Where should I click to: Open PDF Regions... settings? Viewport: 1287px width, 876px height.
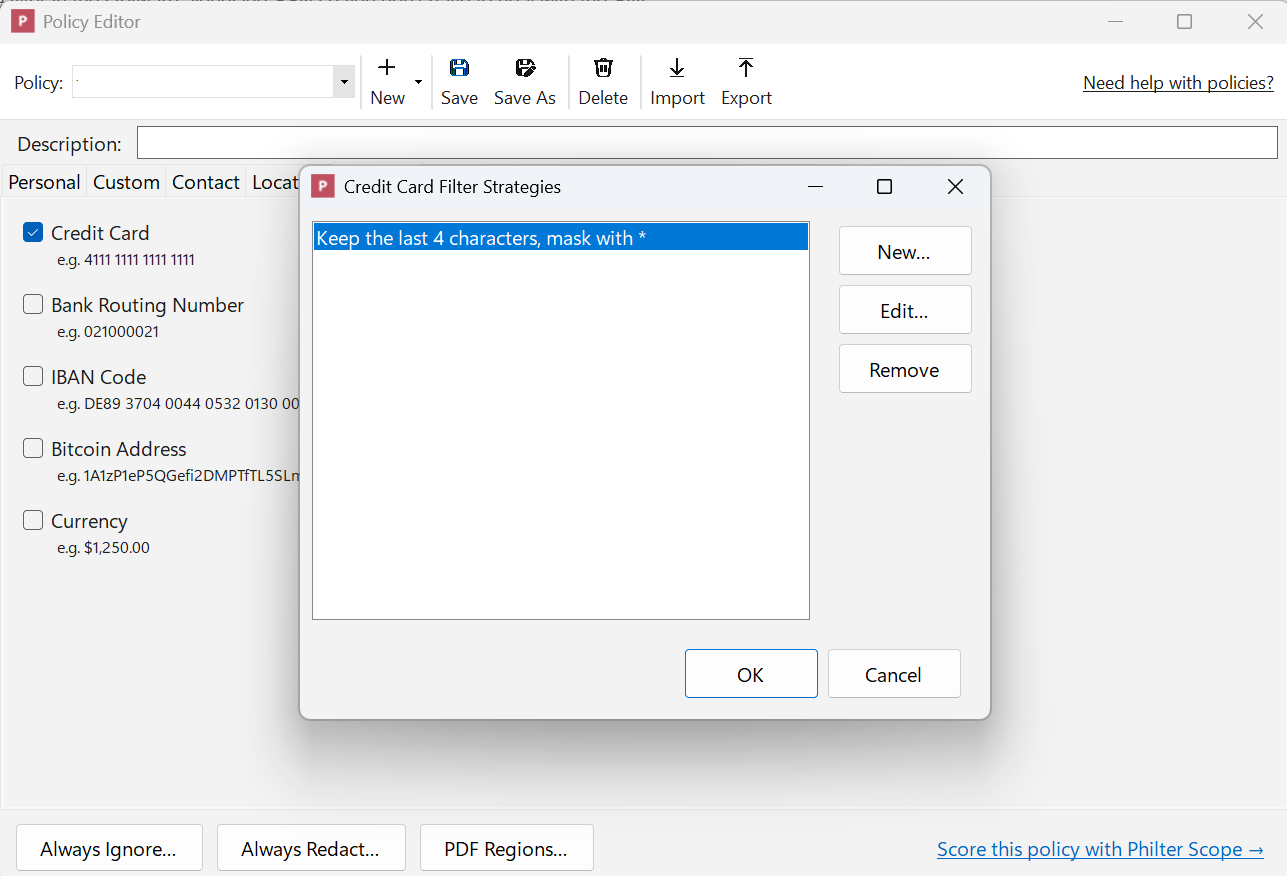507,849
